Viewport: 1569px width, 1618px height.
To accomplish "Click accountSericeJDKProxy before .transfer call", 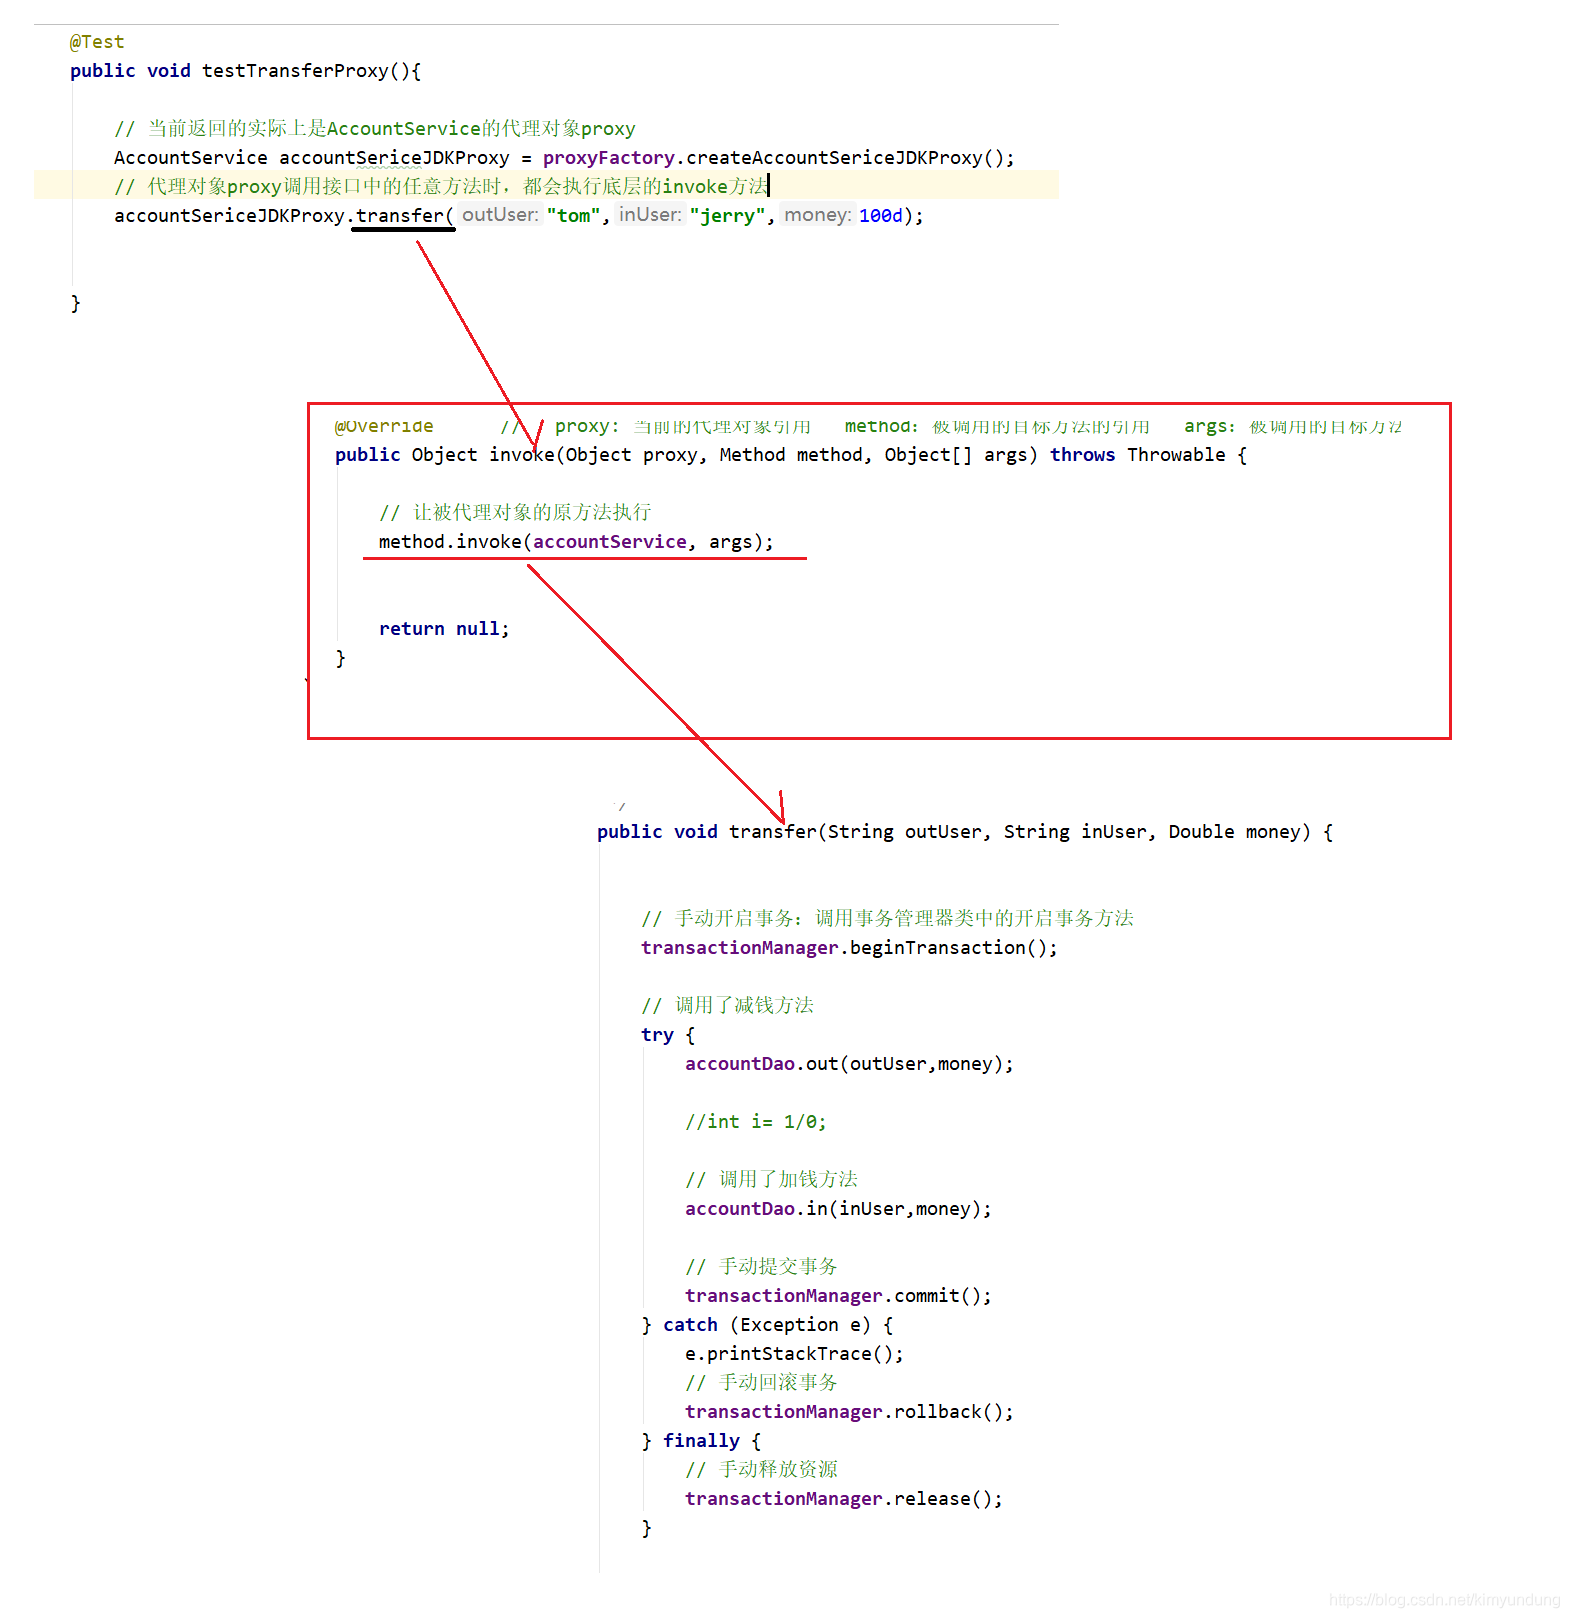I will pos(229,216).
